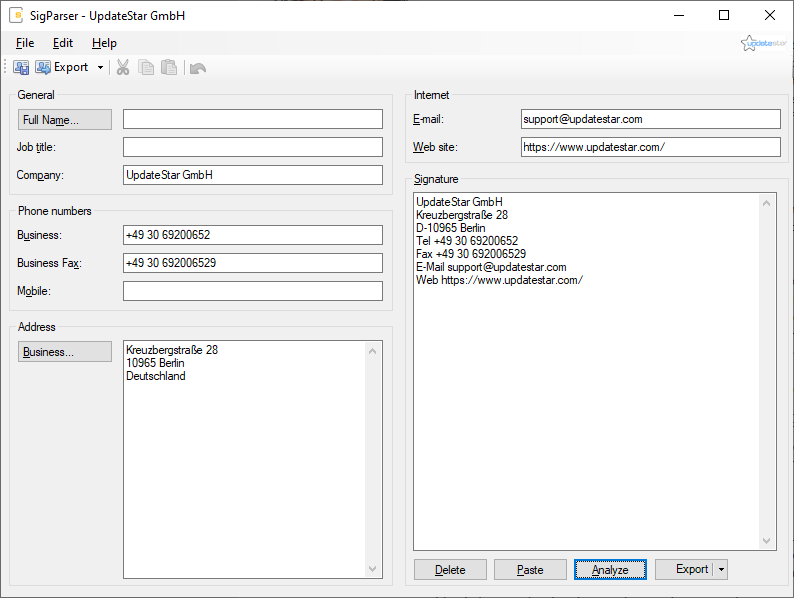Click the UpdateStar logo
The height and width of the screenshot is (598, 794).
[x=764, y=43]
